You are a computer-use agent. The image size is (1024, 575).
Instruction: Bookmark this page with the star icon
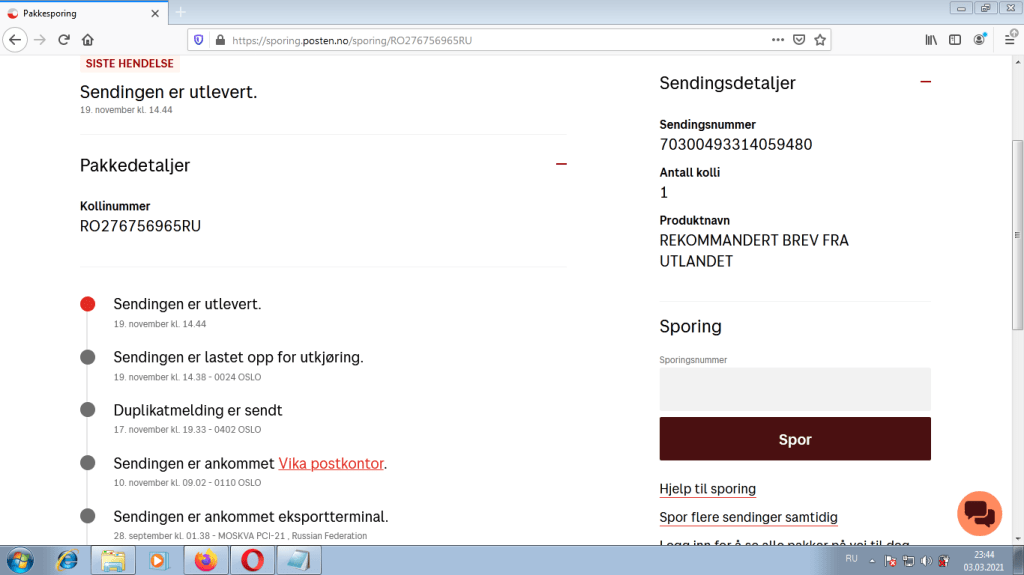tap(820, 40)
